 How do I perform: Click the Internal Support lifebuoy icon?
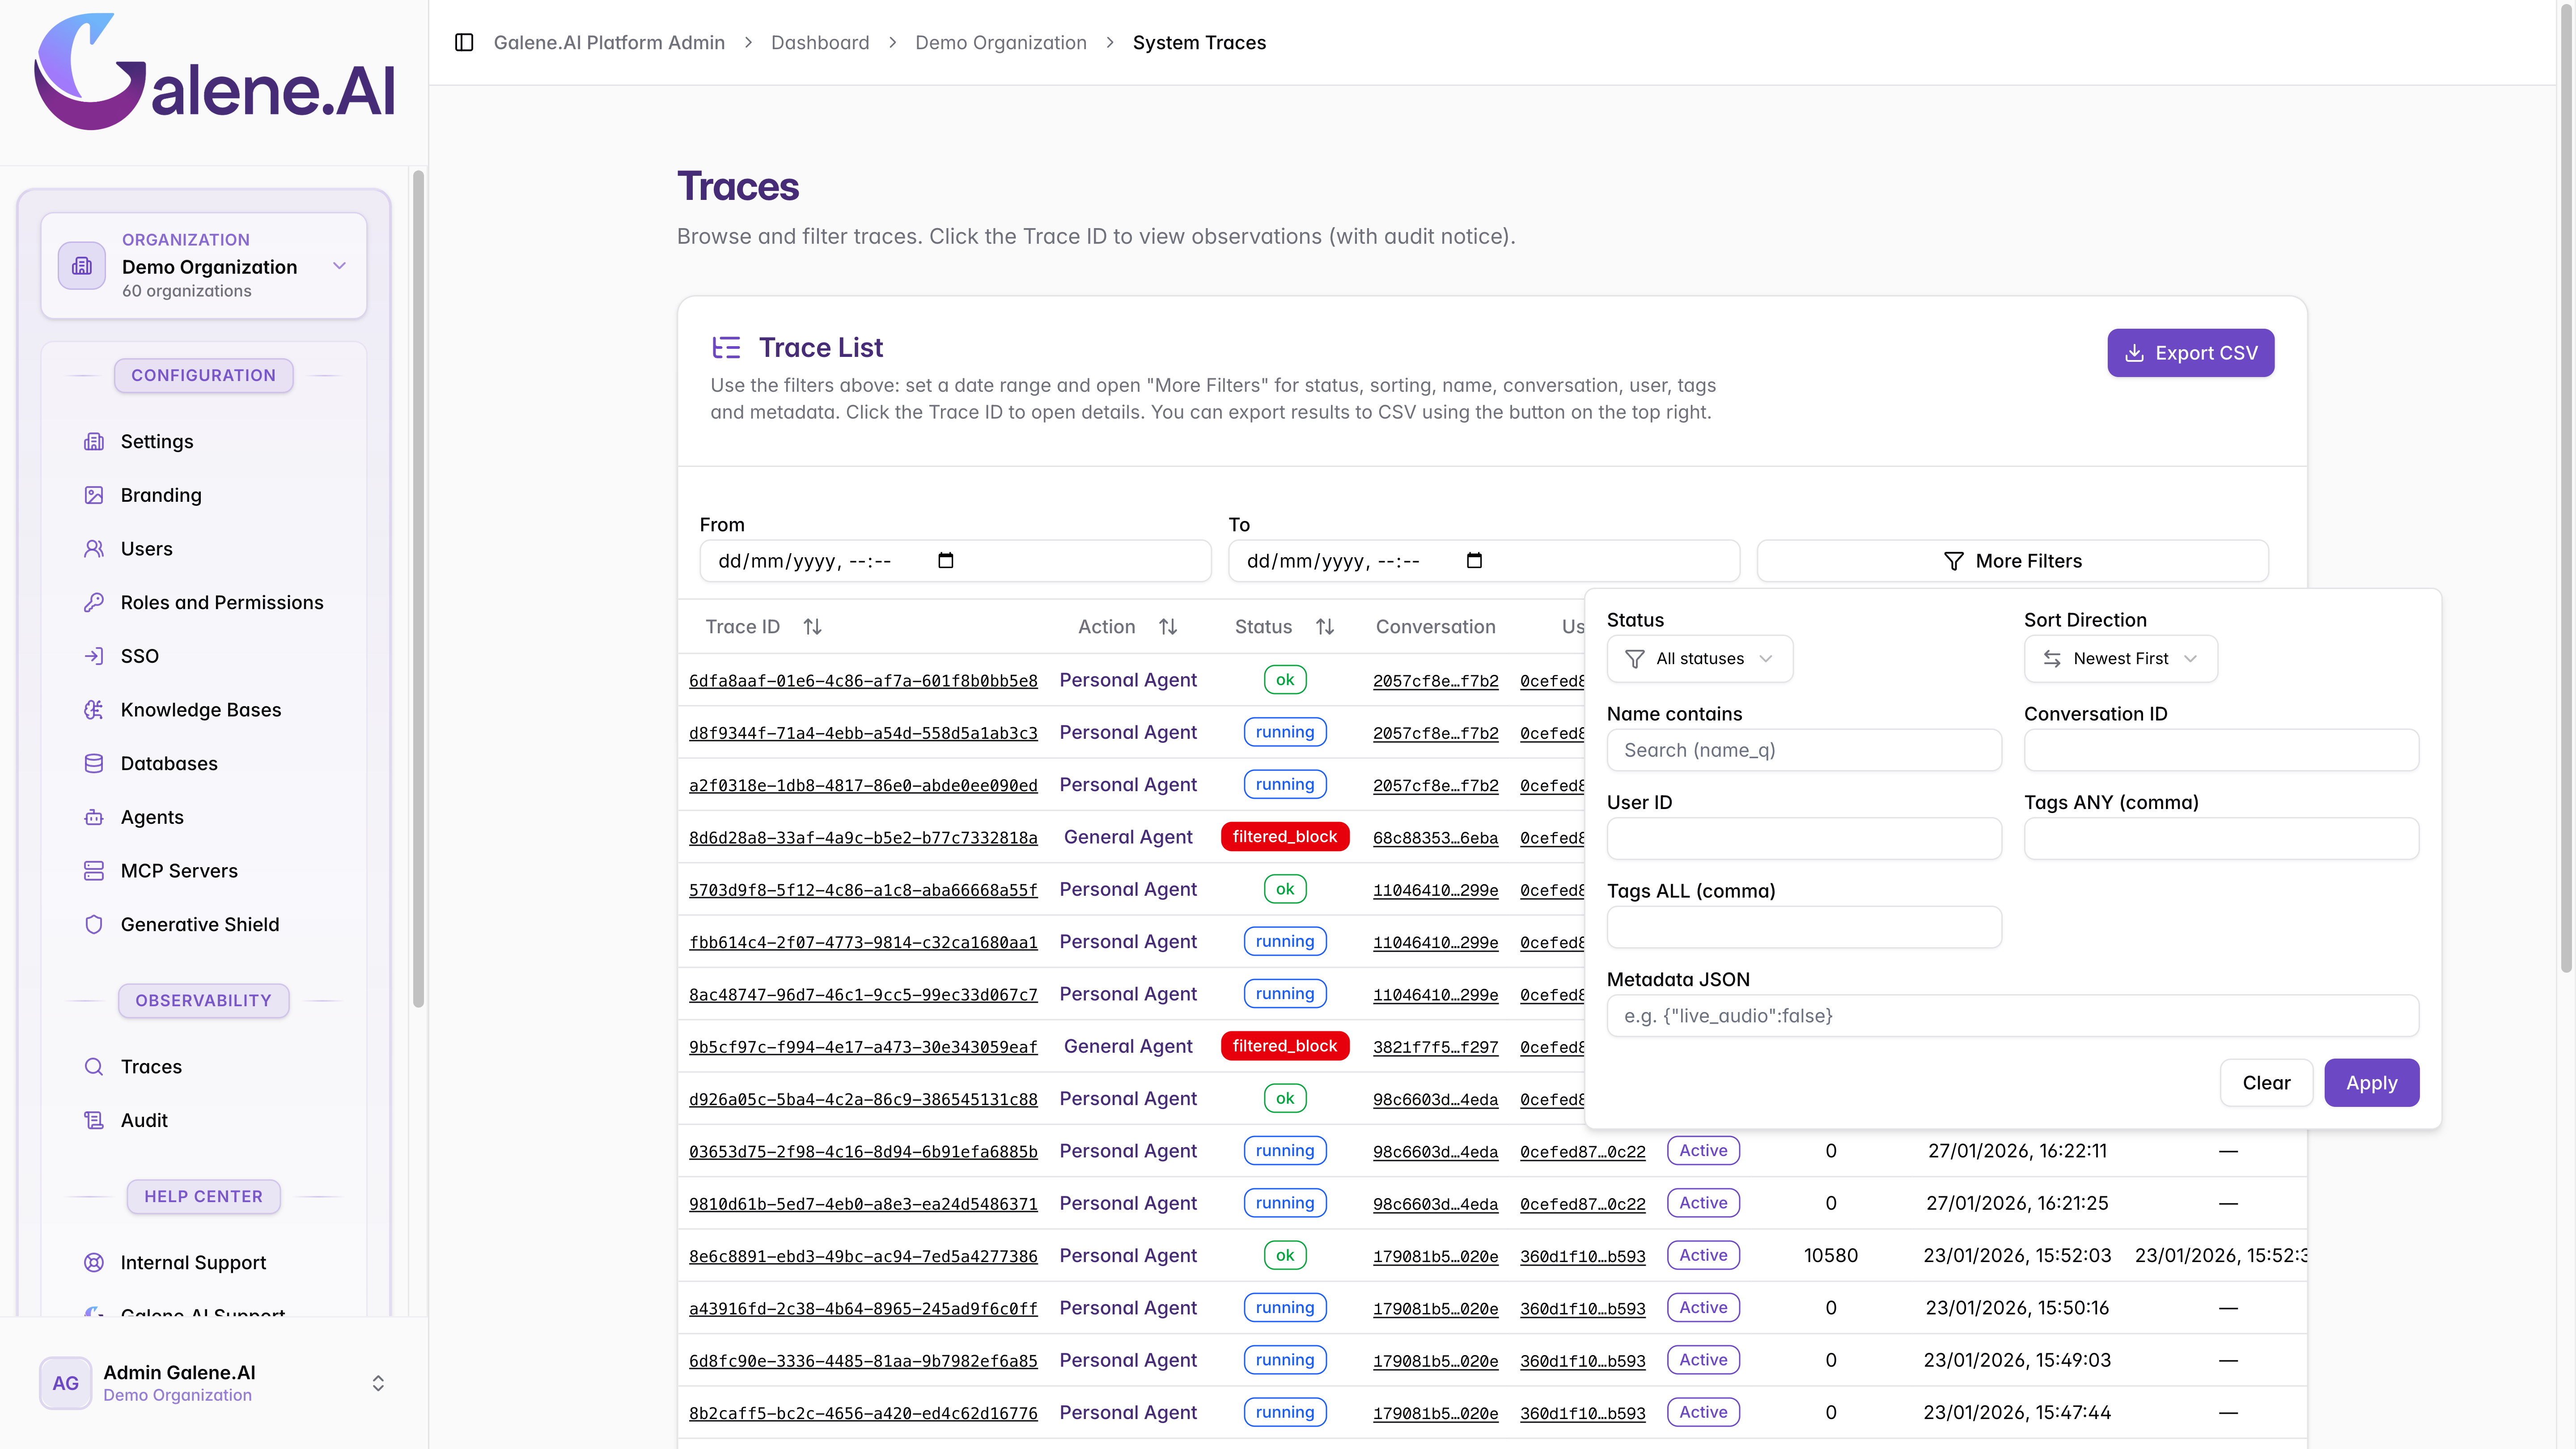[94, 1262]
